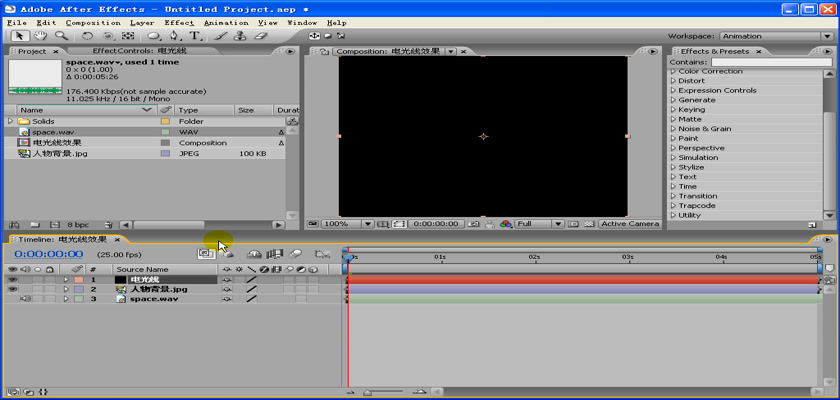Switch to Effect Controls tab
The image size is (840, 400).
[x=139, y=51]
